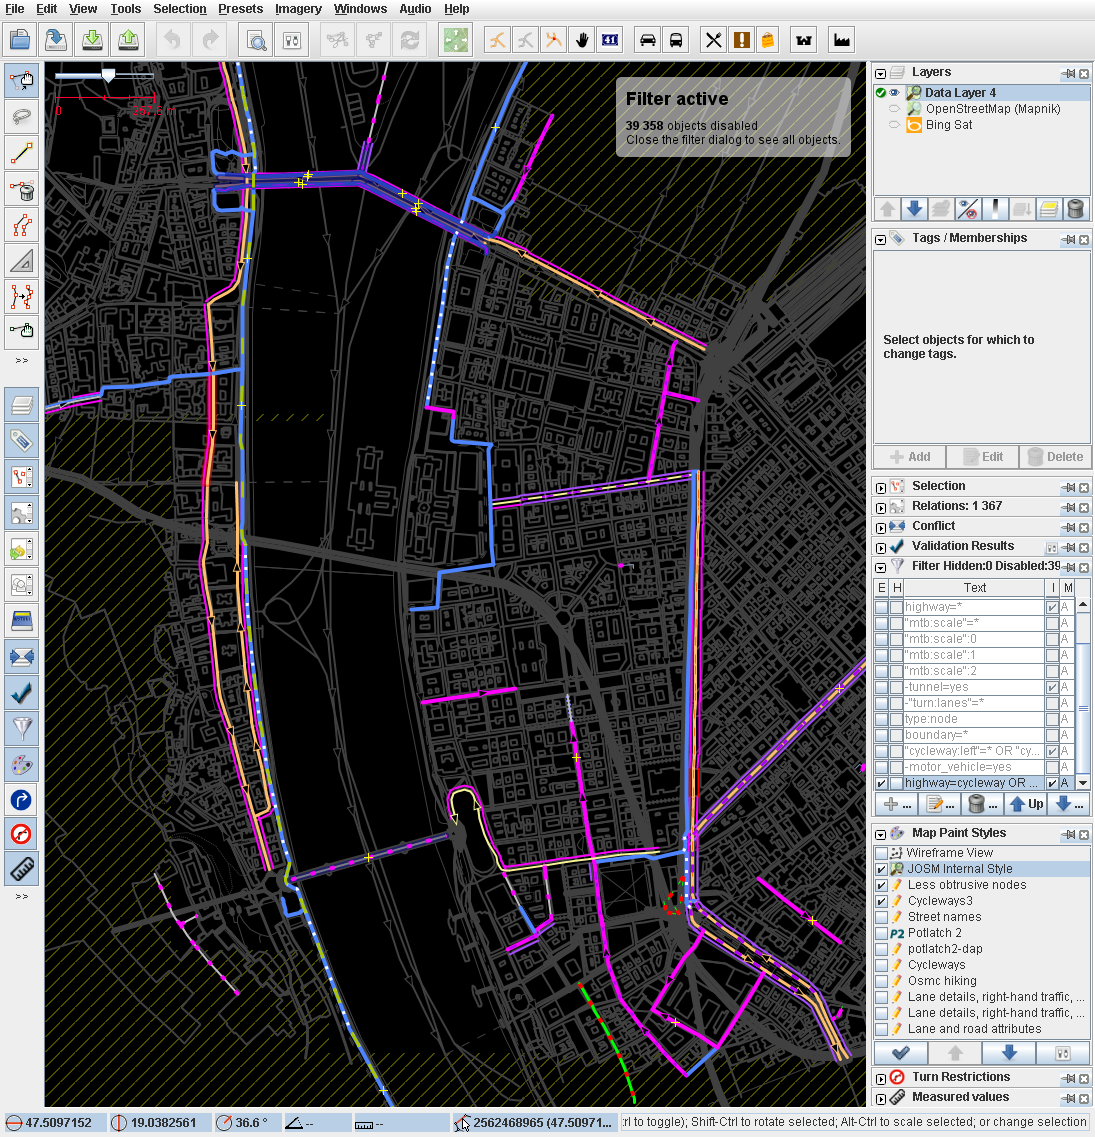The image size is (1095, 1137).
Task: Select the car preset icon
Action: (648, 40)
